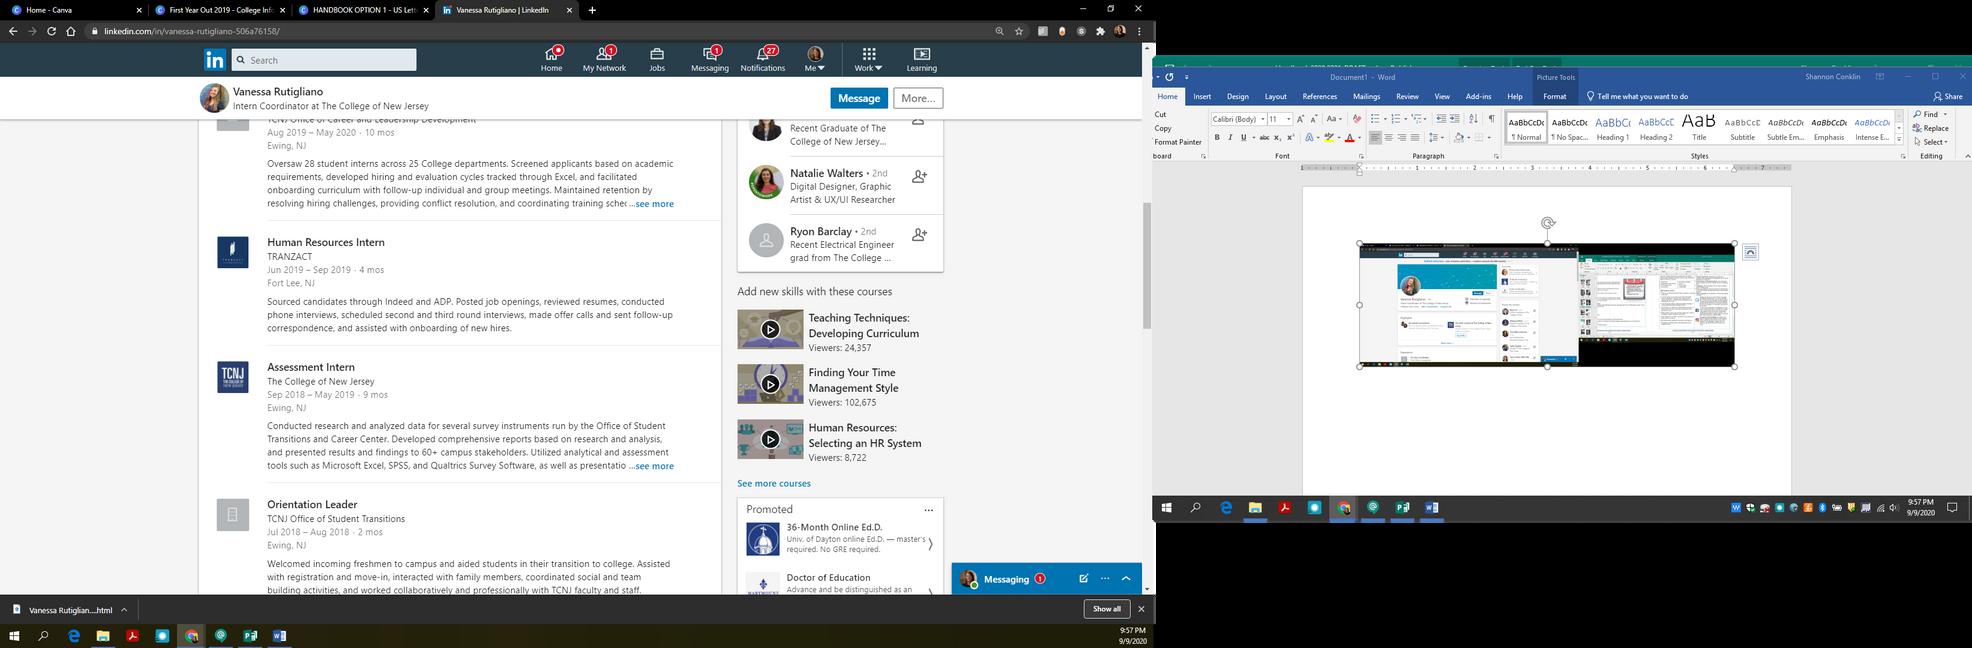Image resolution: width=1972 pixels, height=648 pixels.
Task: Open the Jobs briefcase icon
Action: tap(657, 58)
